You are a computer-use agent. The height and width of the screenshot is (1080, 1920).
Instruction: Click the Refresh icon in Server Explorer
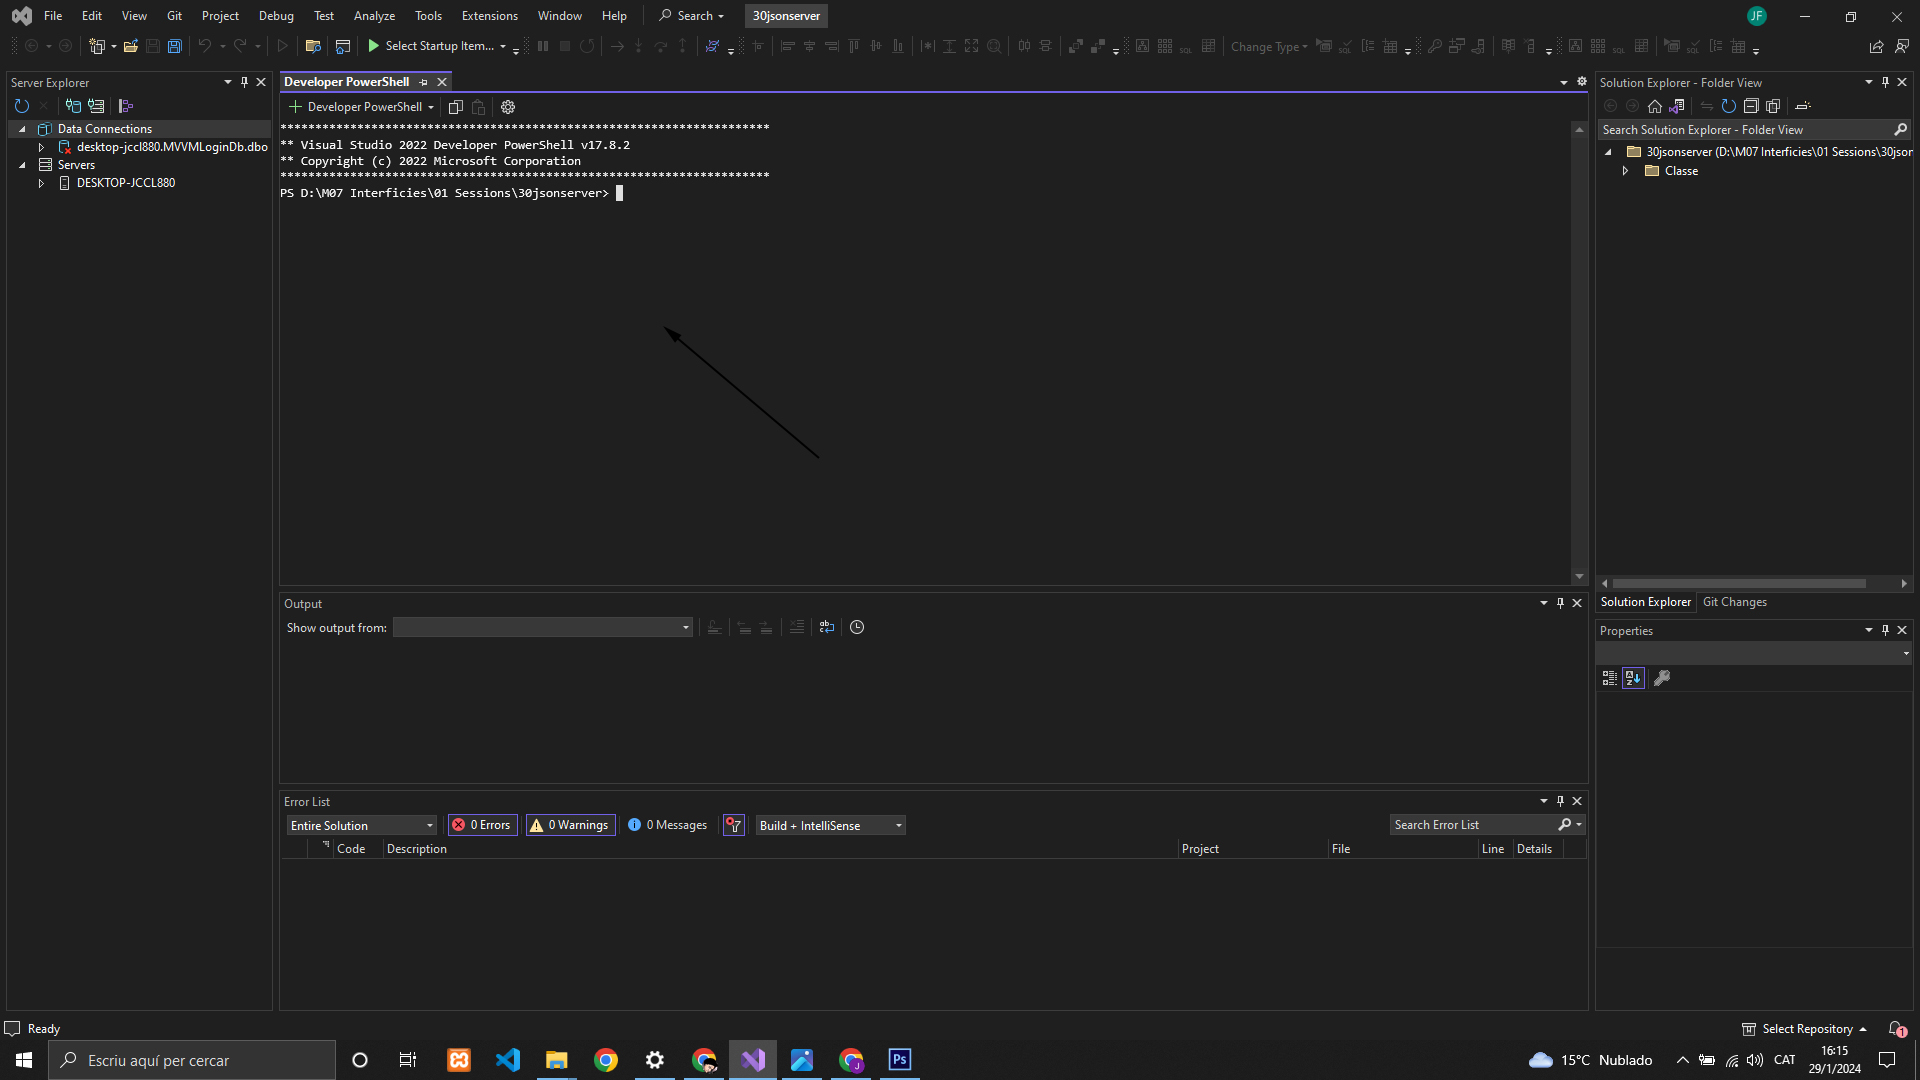22,106
